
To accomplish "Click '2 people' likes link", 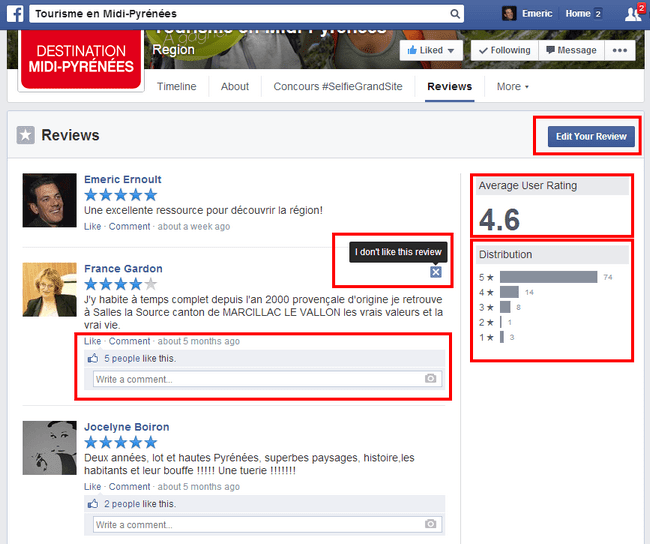I will (122, 504).
